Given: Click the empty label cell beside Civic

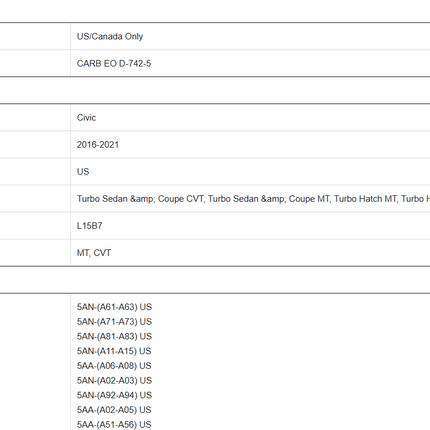Looking at the screenshot, I should pyautogui.click(x=35, y=118).
